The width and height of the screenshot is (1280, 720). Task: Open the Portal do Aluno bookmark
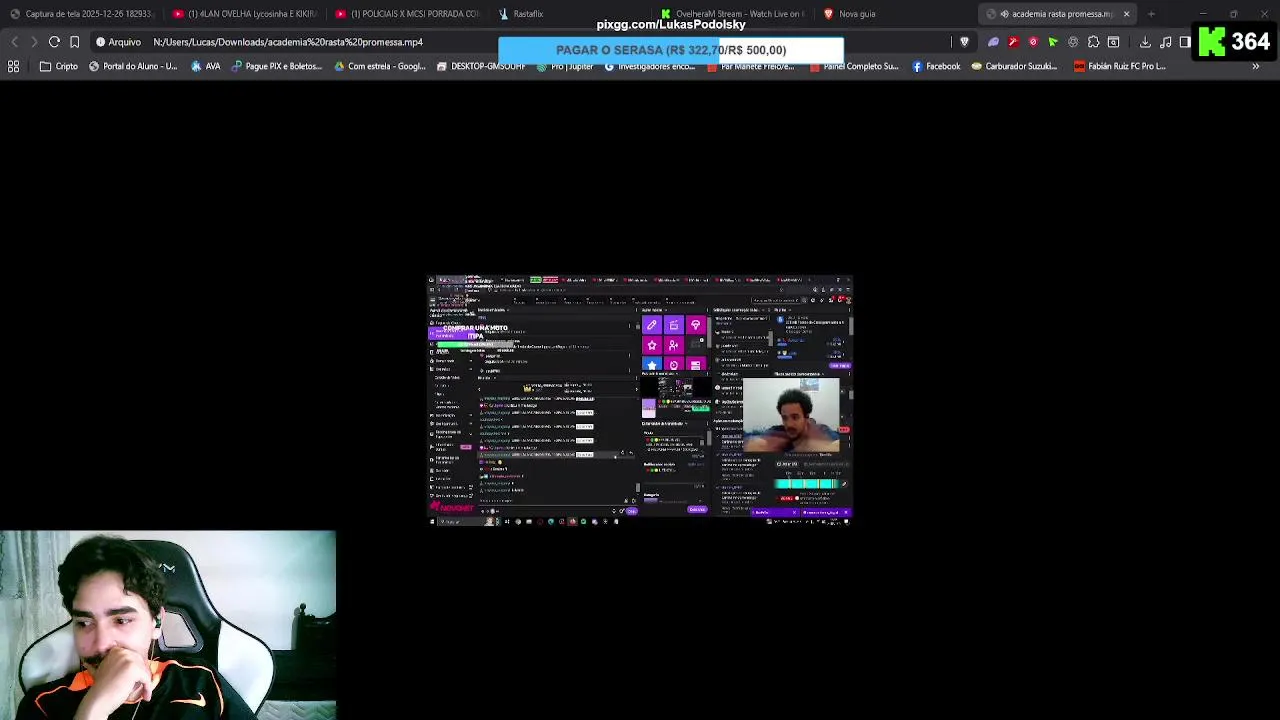[x=133, y=66]
